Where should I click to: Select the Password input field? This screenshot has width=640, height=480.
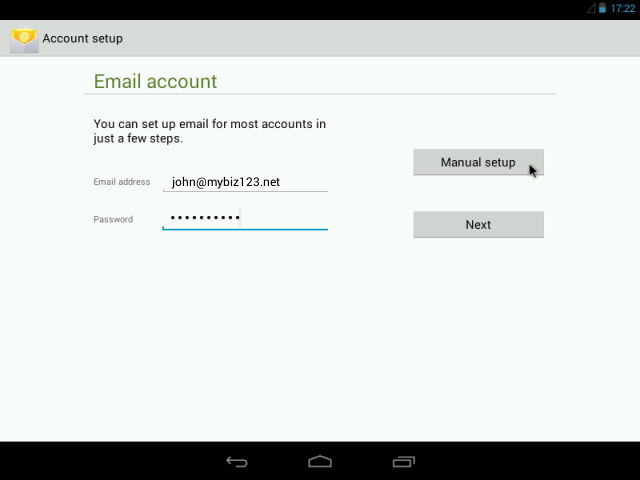[245, 219]
